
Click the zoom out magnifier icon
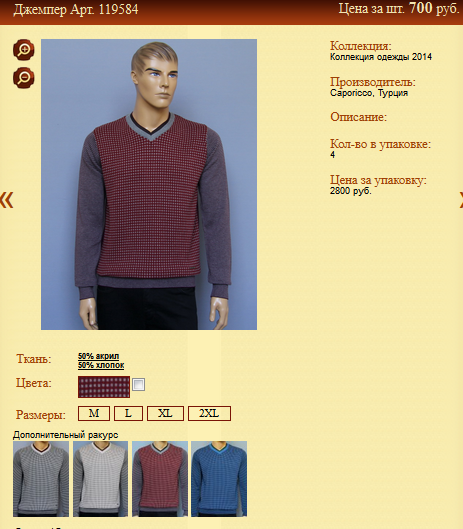[24, 78]
